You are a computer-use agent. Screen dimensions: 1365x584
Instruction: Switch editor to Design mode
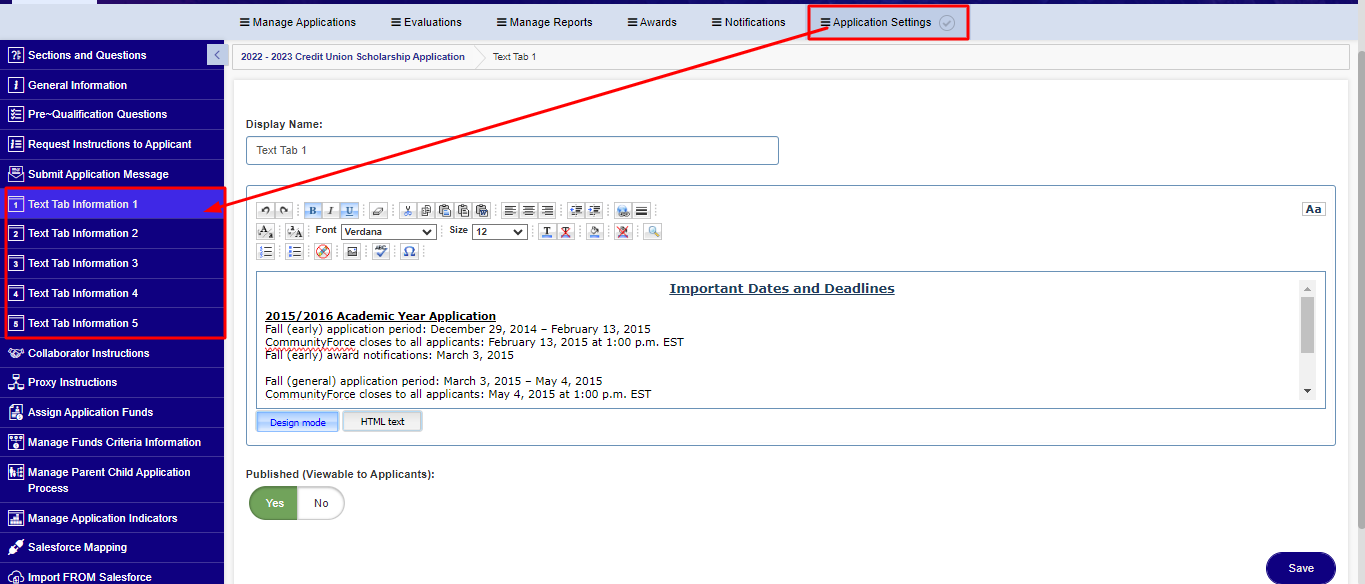coord(298,422)
